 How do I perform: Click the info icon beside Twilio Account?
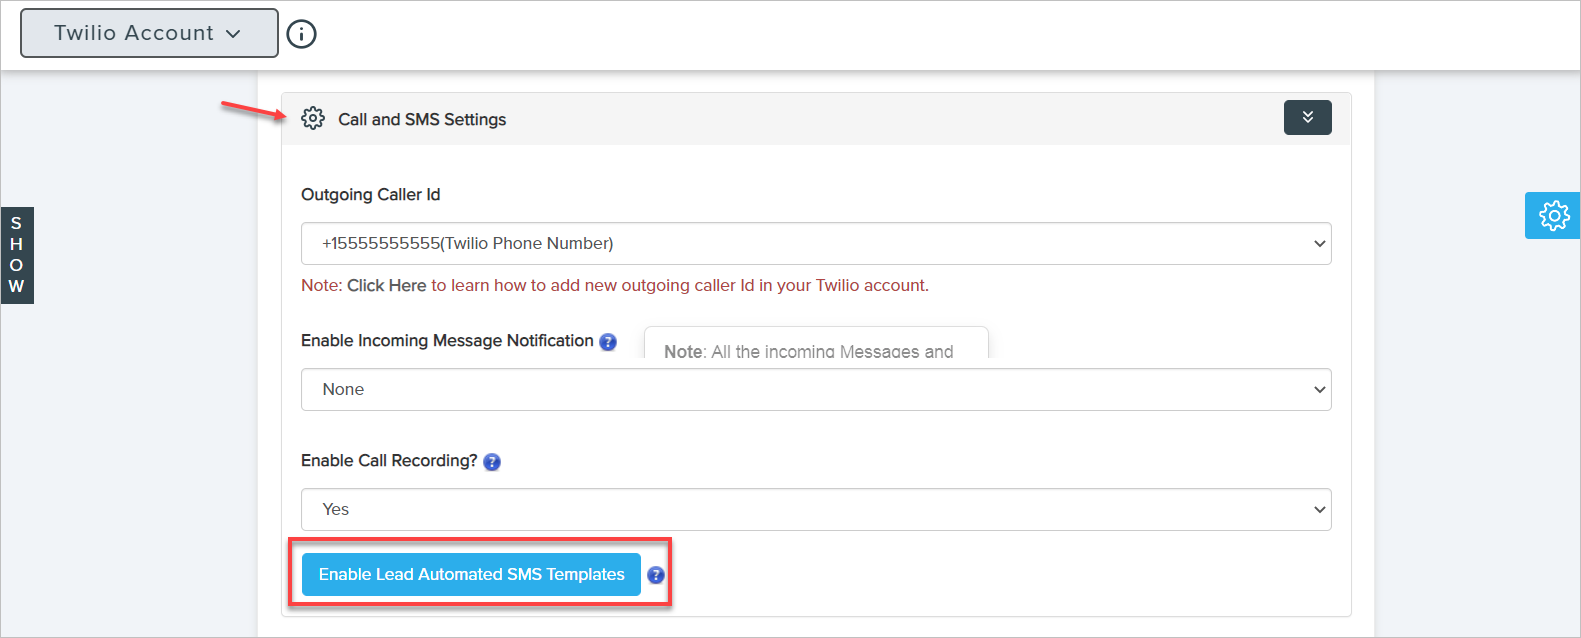(301, 34)
